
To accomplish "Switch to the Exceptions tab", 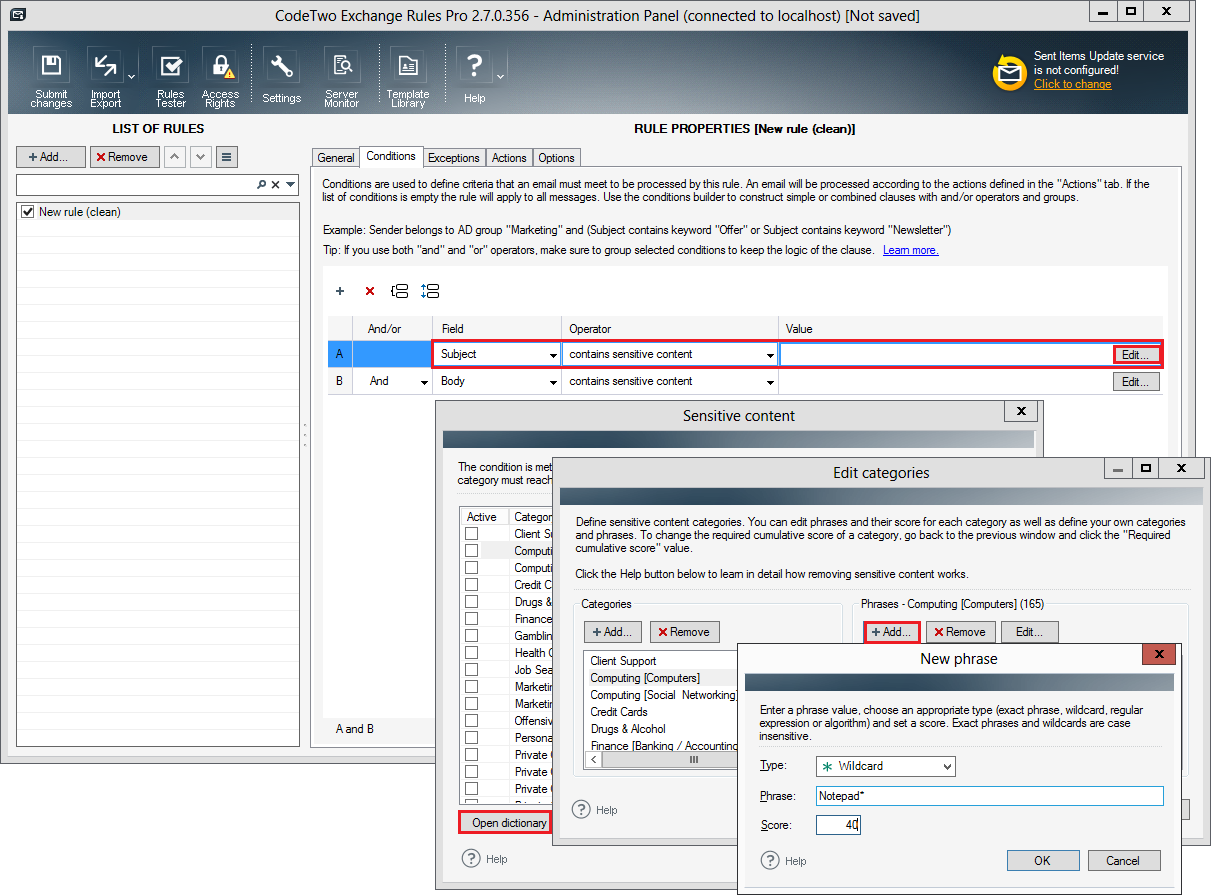I will pyautogui.click(x=454, y=158).
